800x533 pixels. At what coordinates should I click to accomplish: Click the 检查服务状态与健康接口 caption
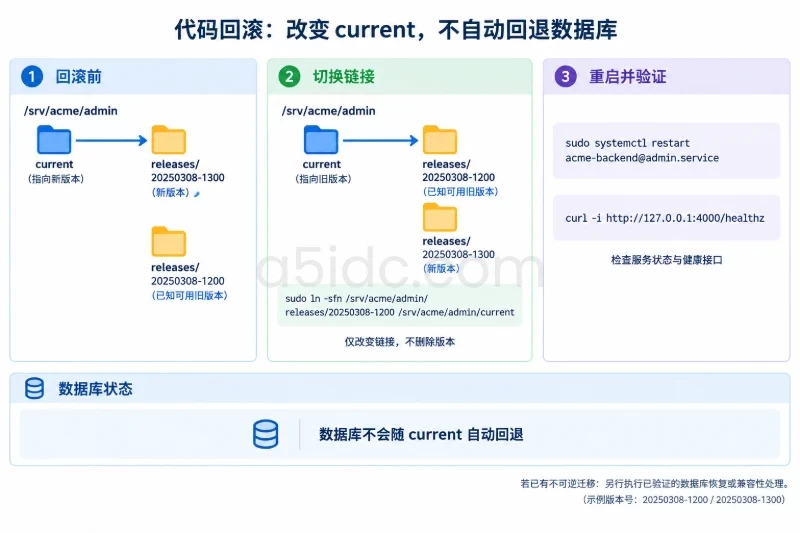(666, 260)
